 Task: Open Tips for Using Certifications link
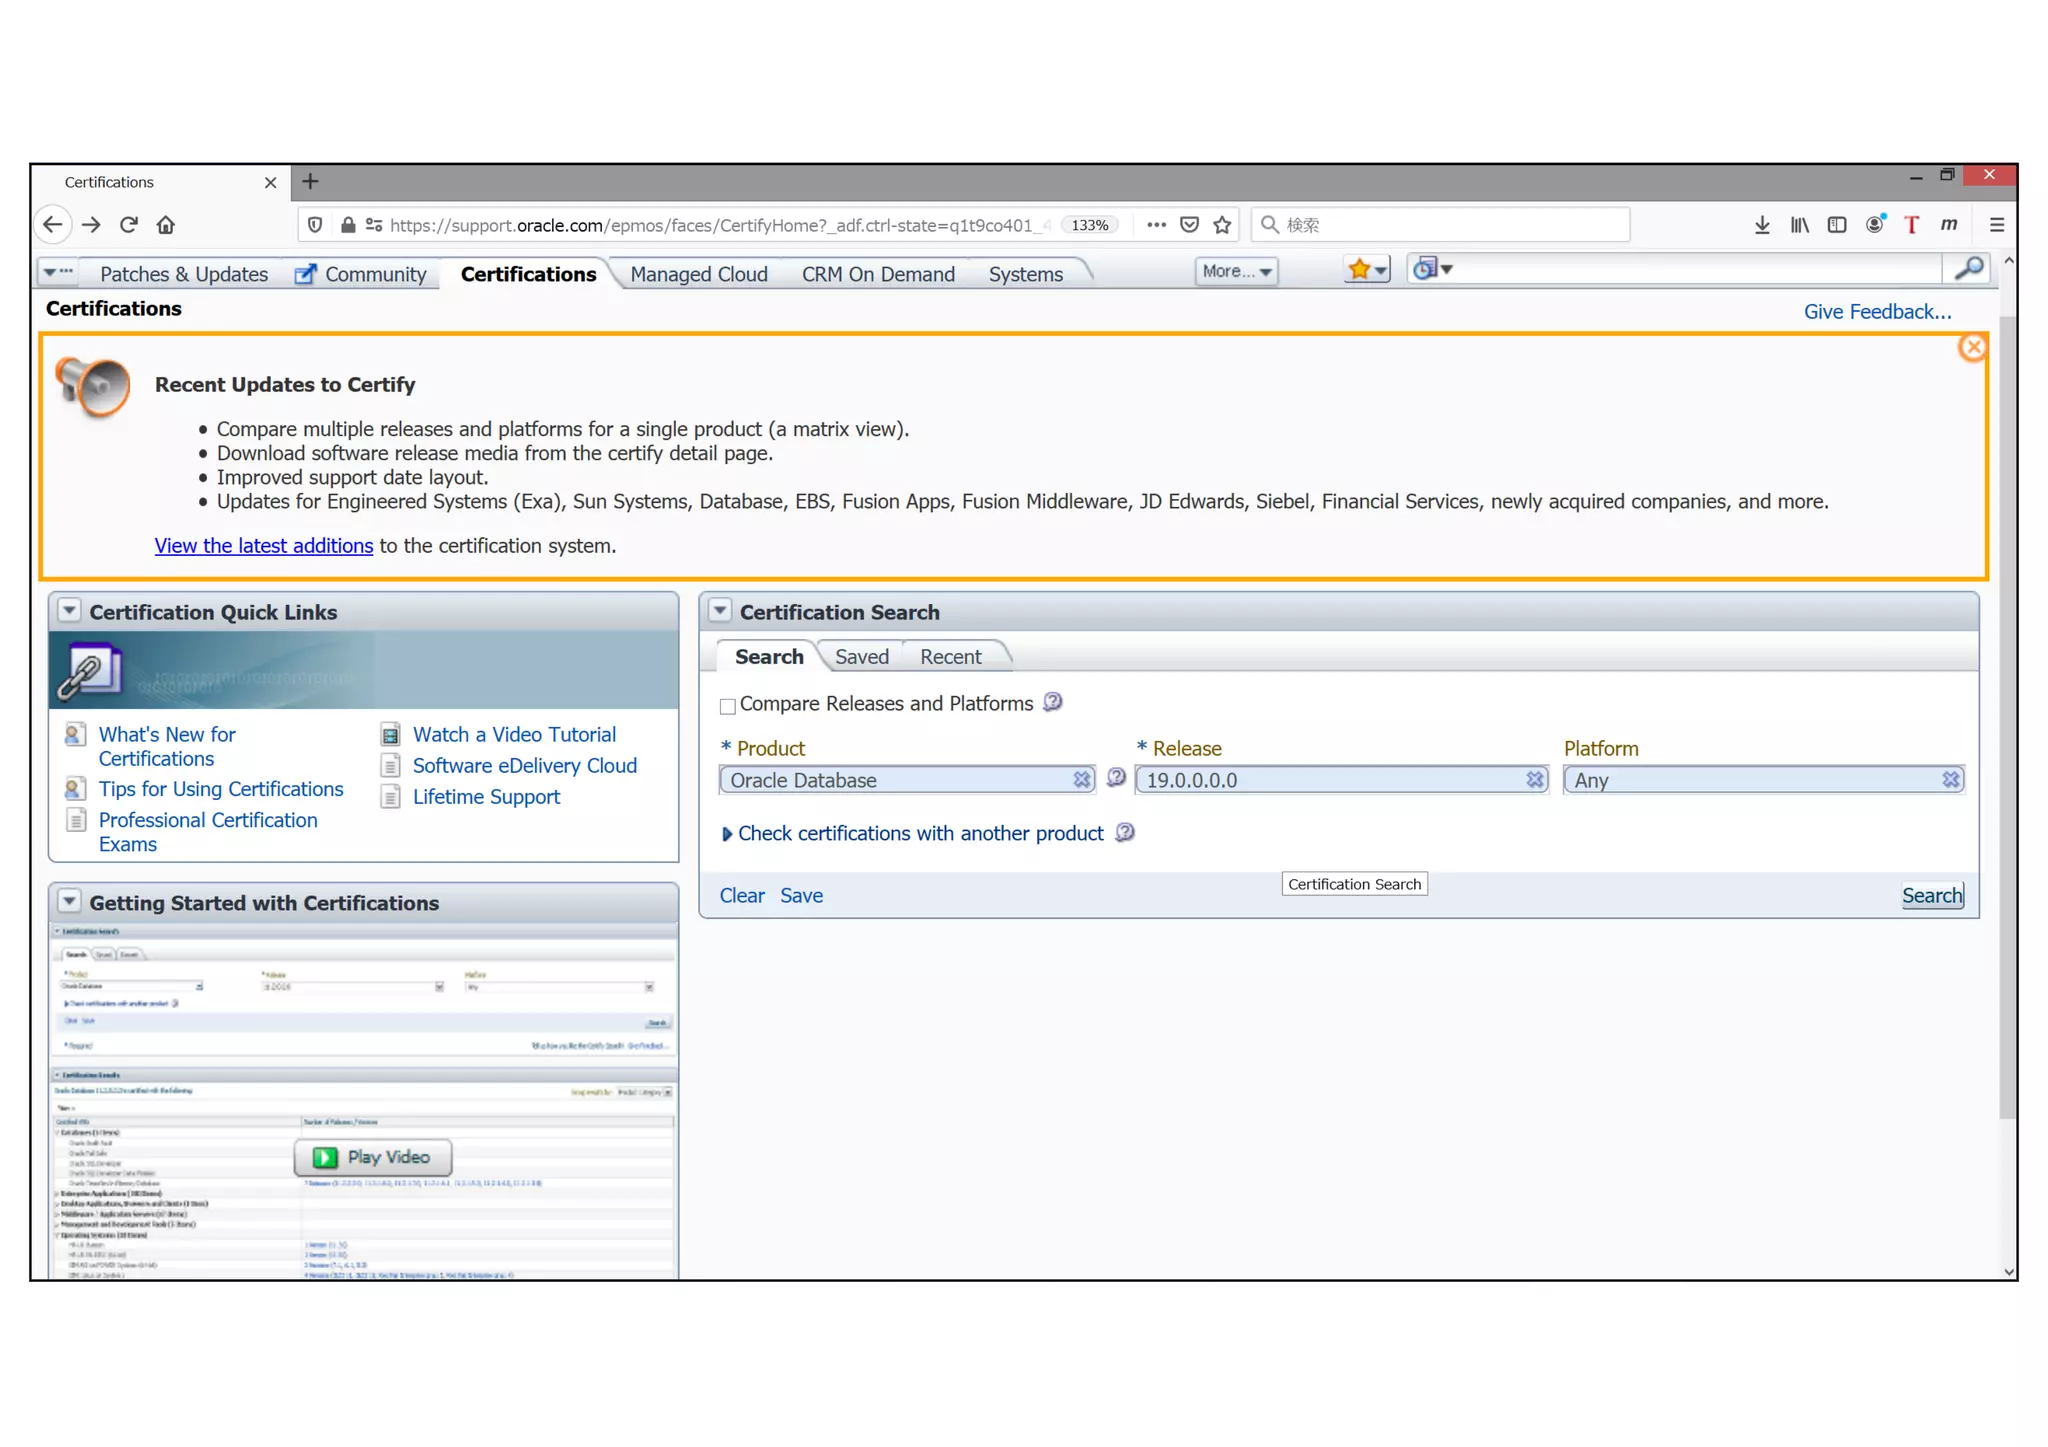tap(221, 789)
